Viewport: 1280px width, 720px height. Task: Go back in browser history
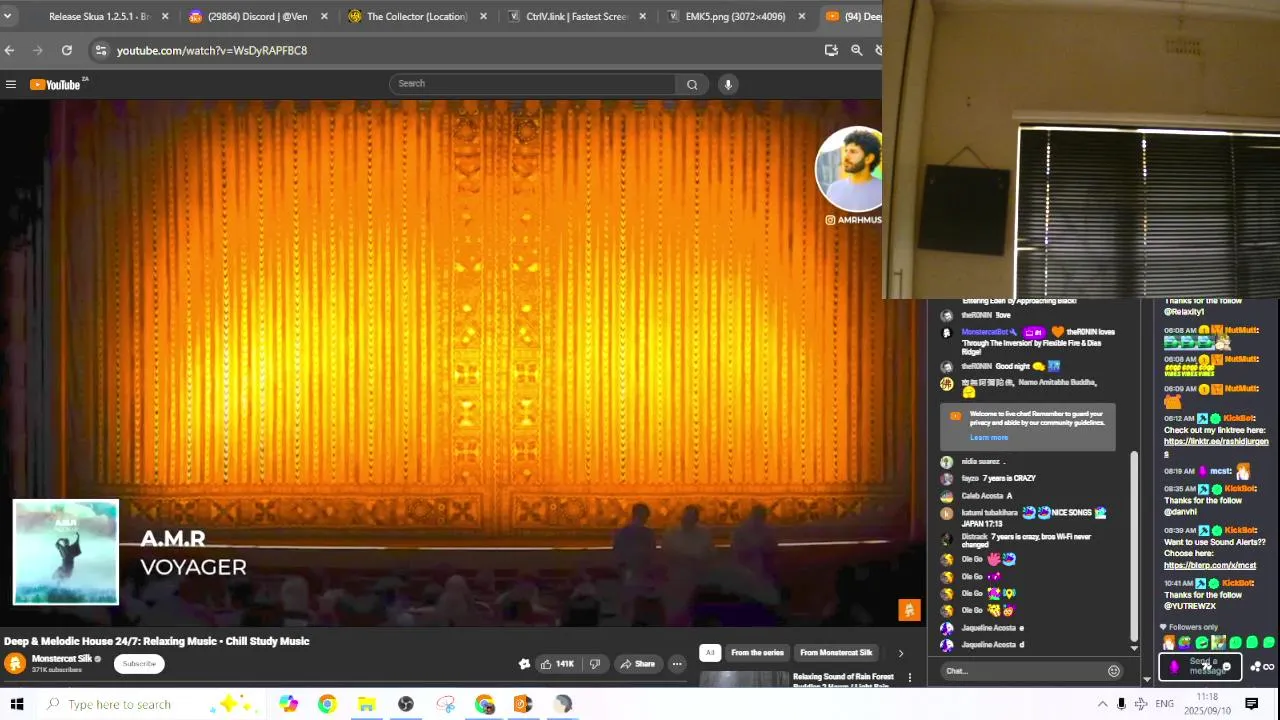[x=9, y=50]
